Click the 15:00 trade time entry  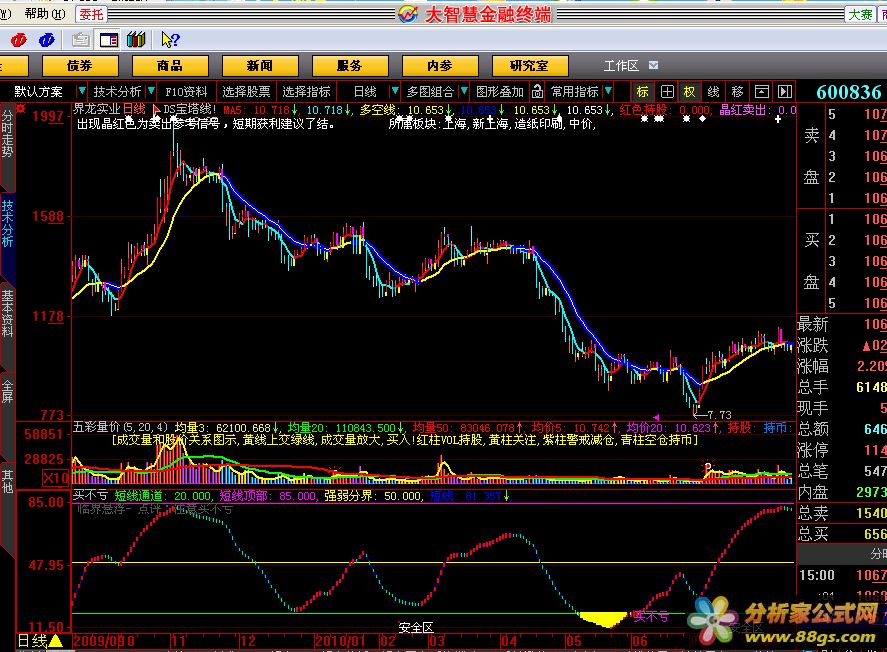[817, 575]
